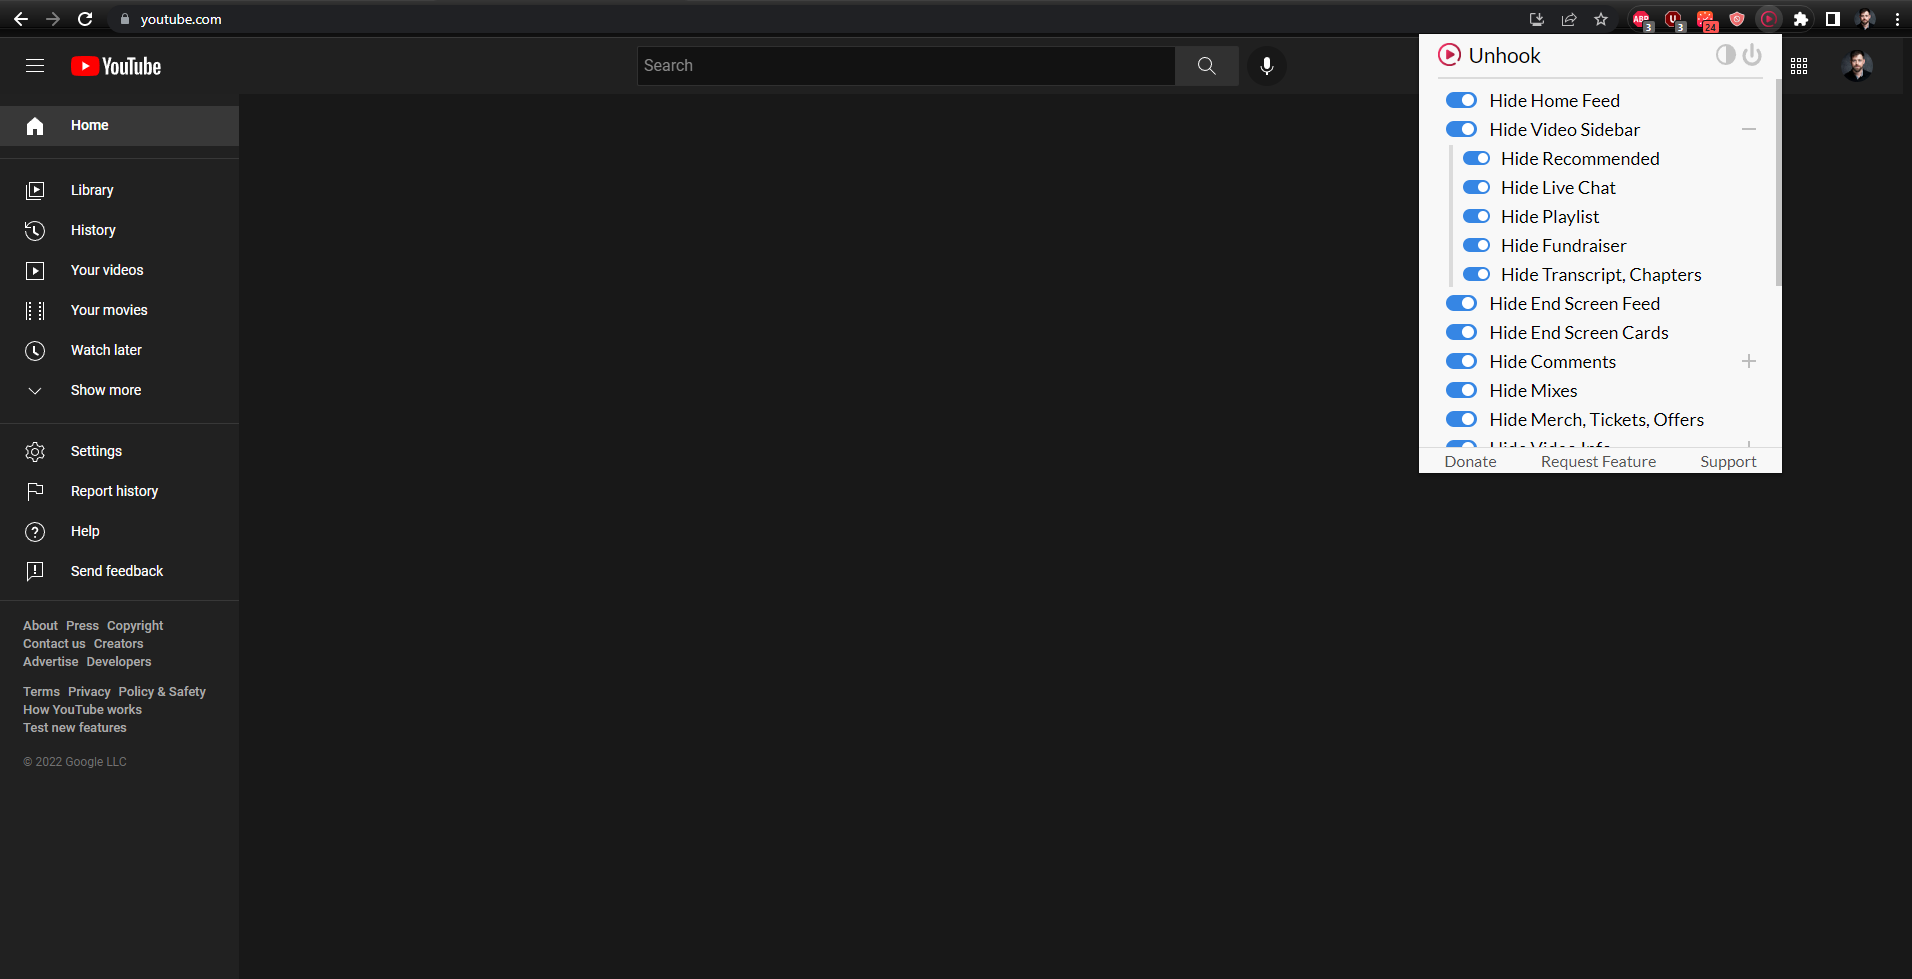Click the search magnifier button
Image resolution: width=1912 pixels, height=979 pixels.
pos(1207,66)
